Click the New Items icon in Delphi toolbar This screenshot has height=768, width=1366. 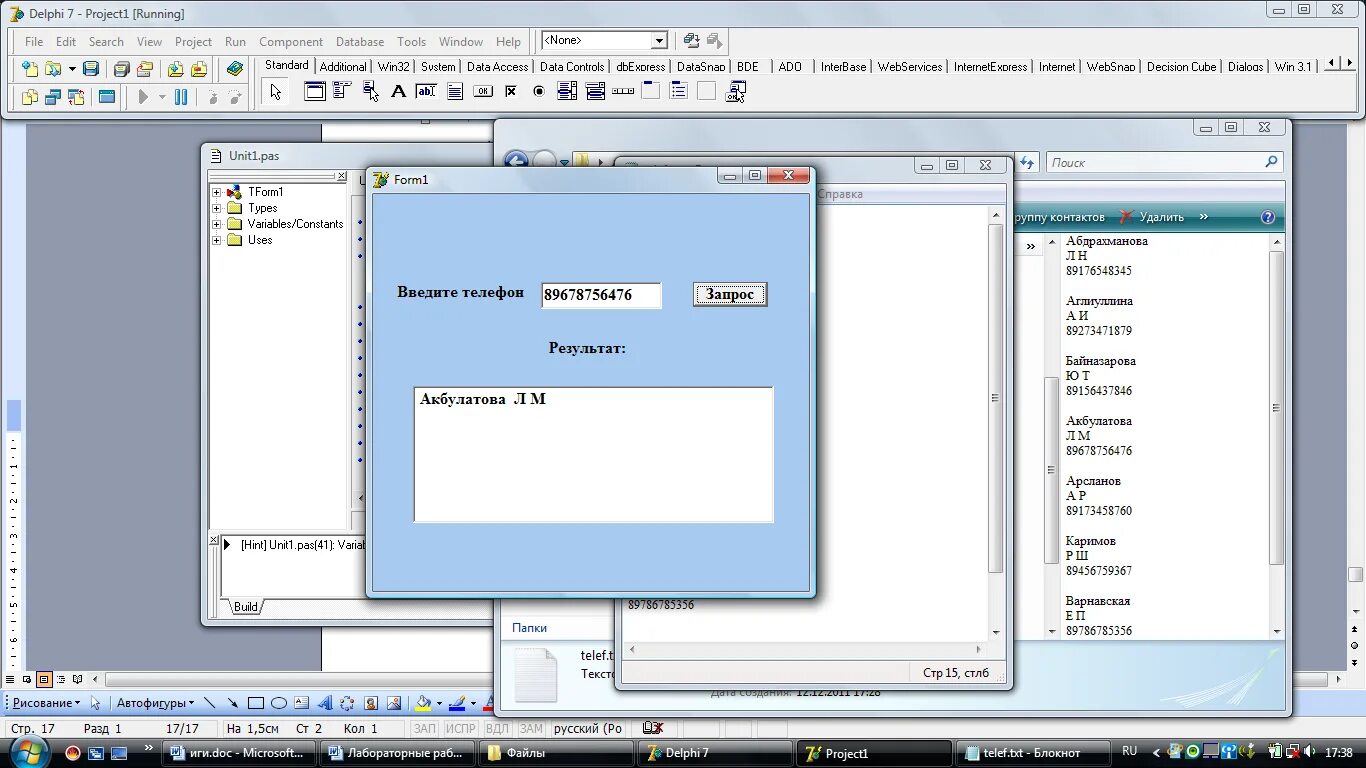(x=30, y=69)
